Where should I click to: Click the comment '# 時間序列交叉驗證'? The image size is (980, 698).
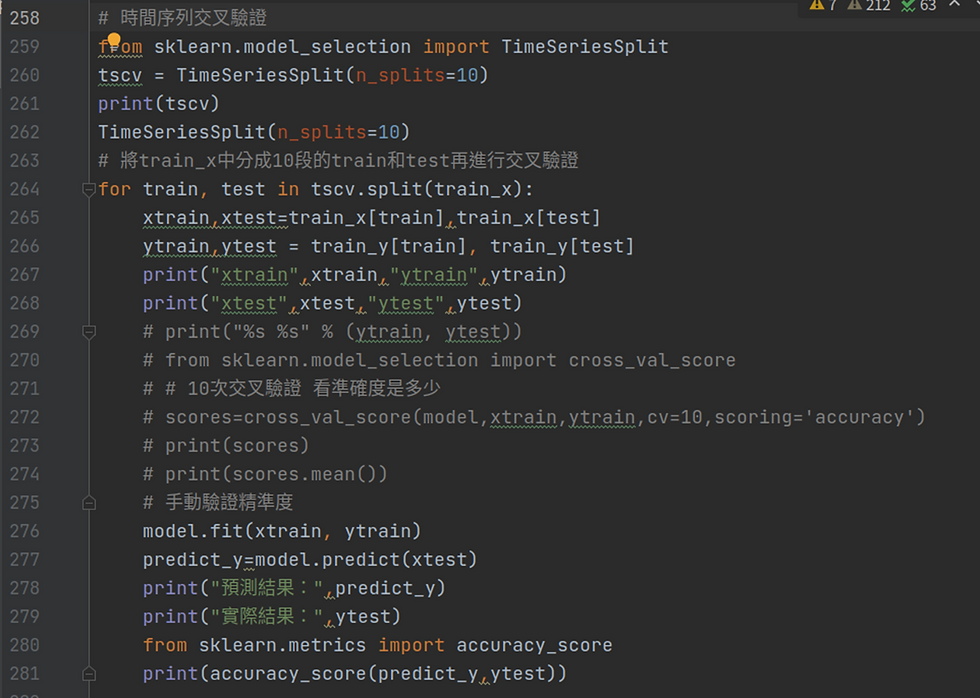182,18
